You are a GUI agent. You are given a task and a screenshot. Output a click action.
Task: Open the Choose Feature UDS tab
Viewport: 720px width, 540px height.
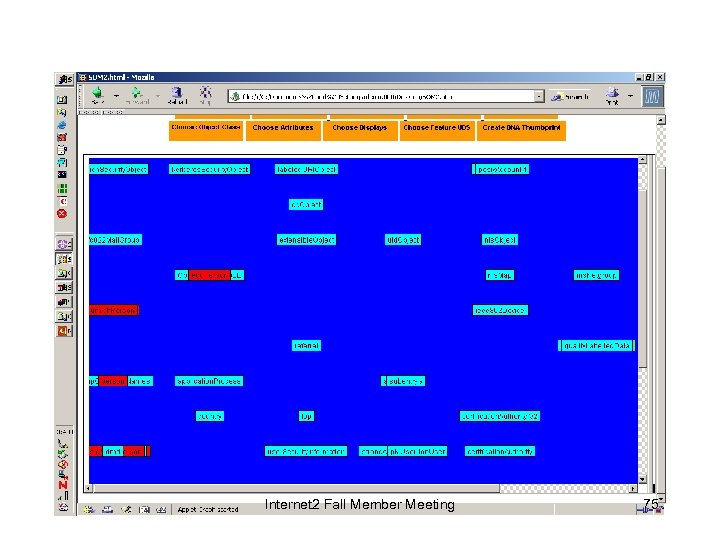[437, 130]
